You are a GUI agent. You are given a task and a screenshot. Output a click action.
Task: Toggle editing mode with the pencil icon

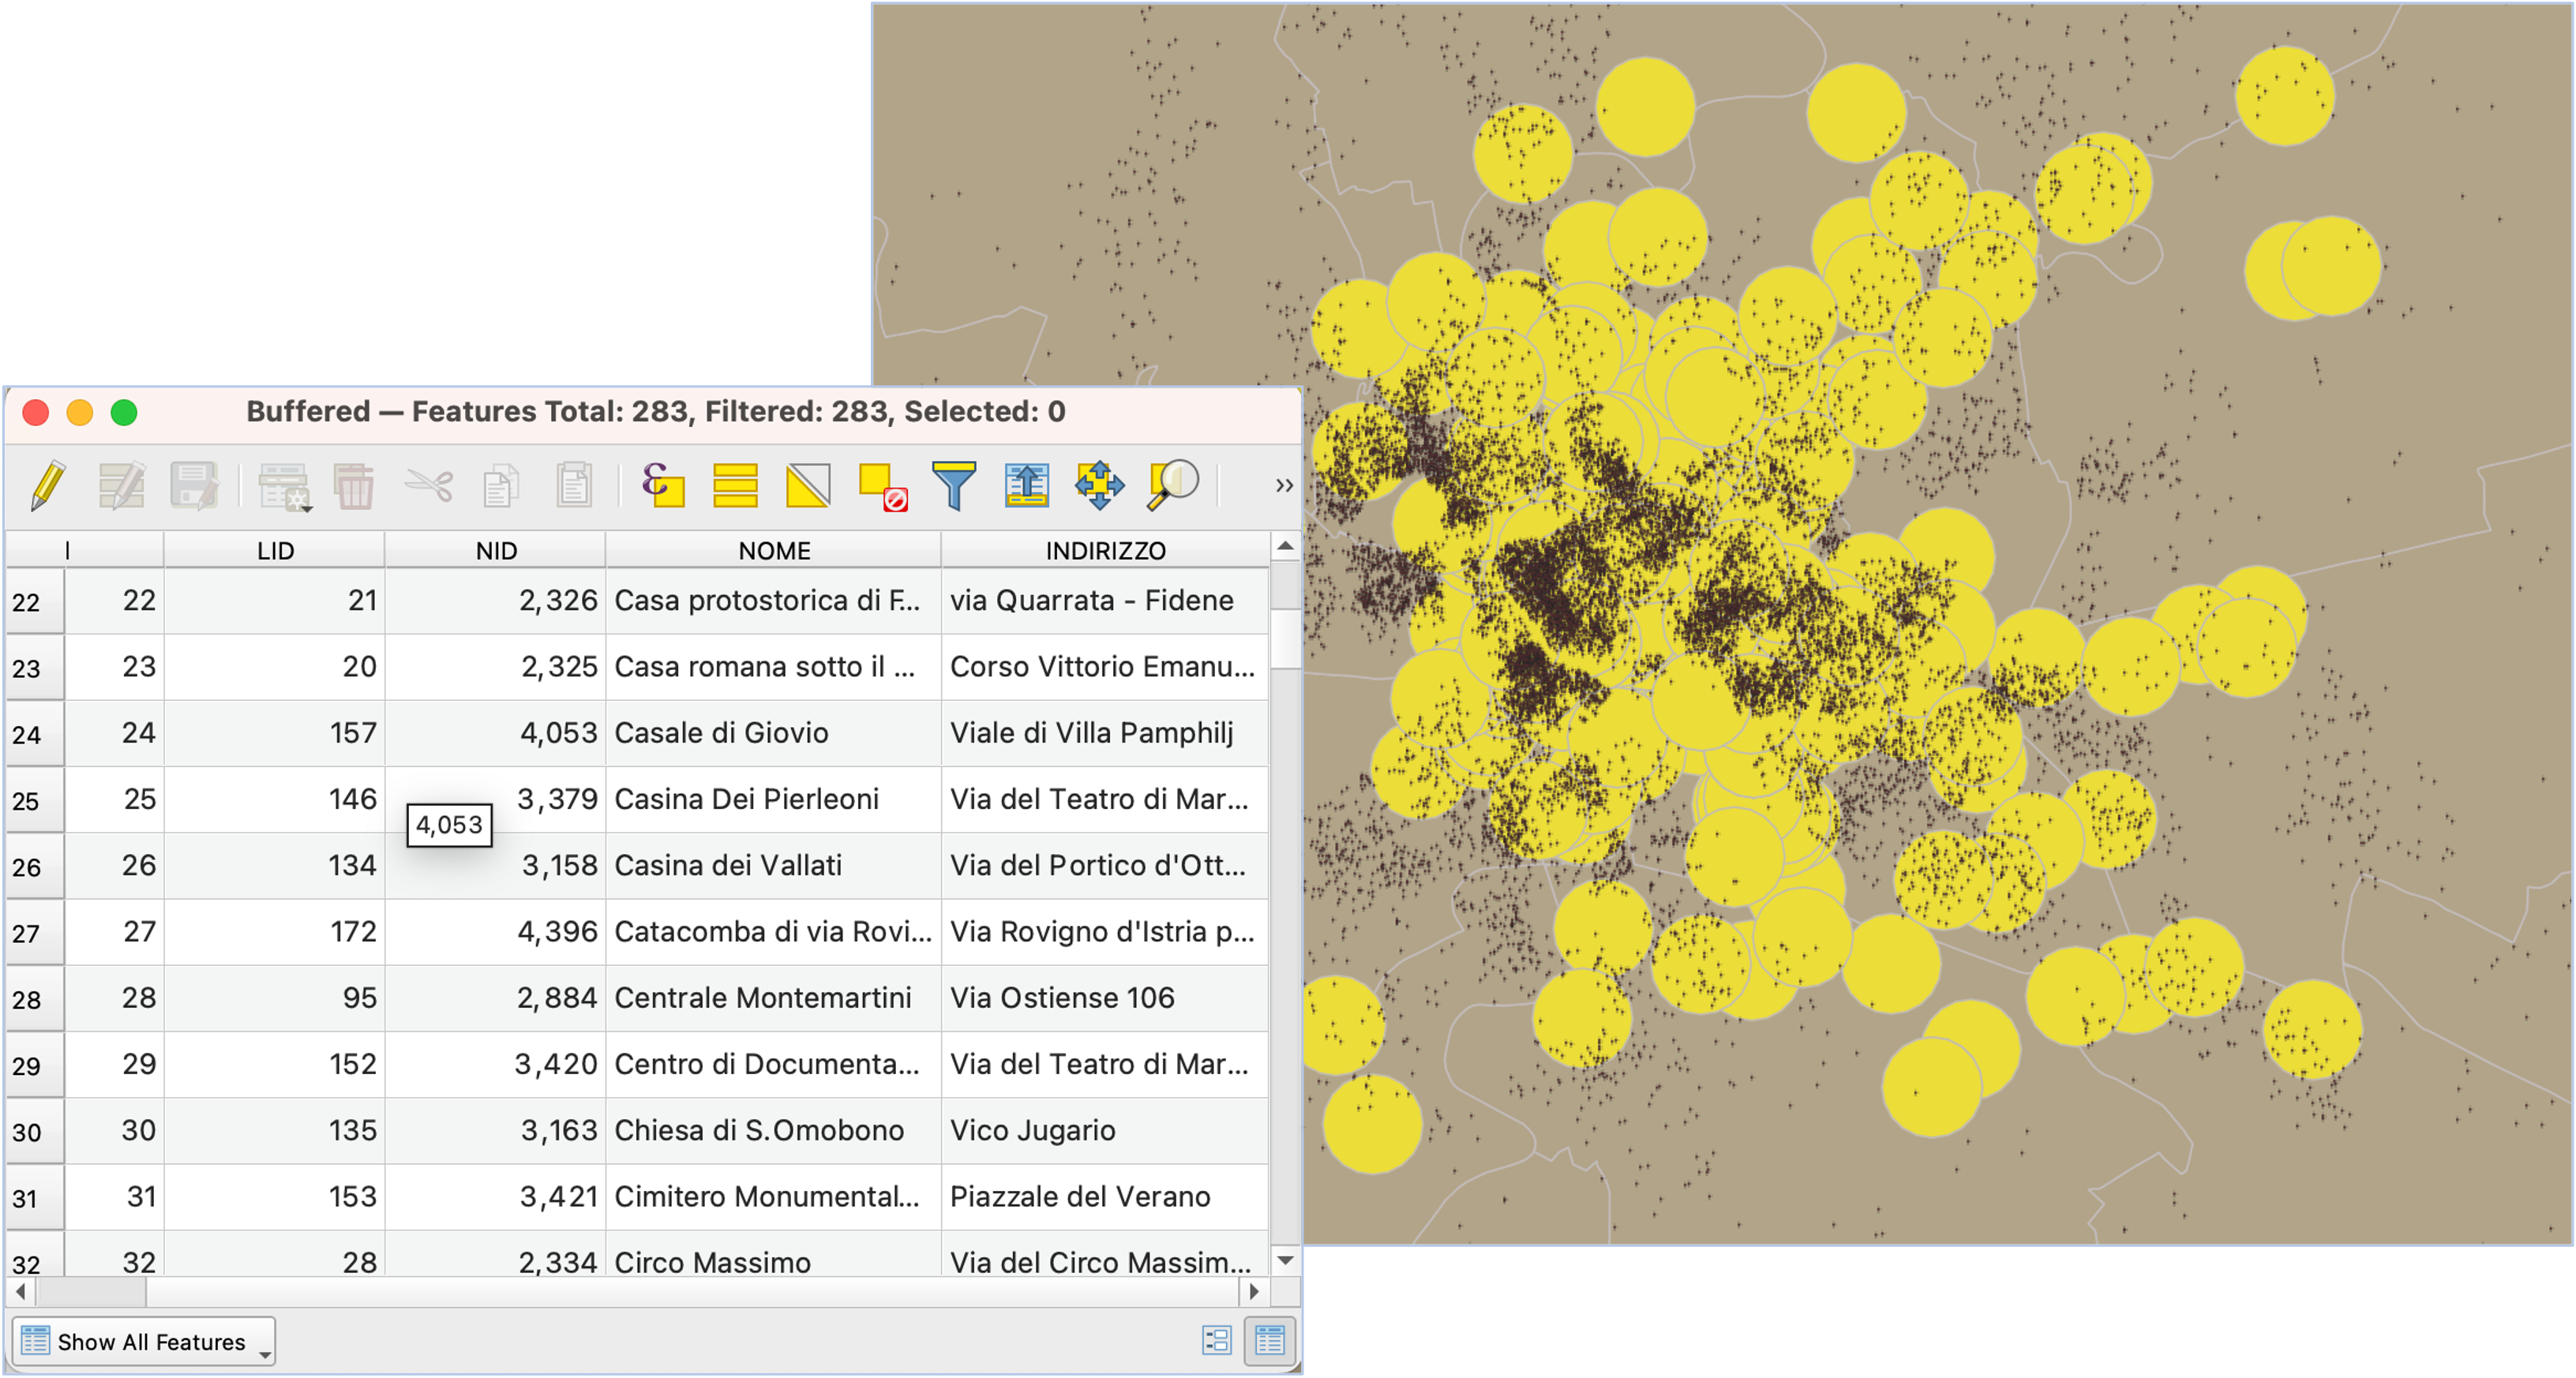coord(47,486)
